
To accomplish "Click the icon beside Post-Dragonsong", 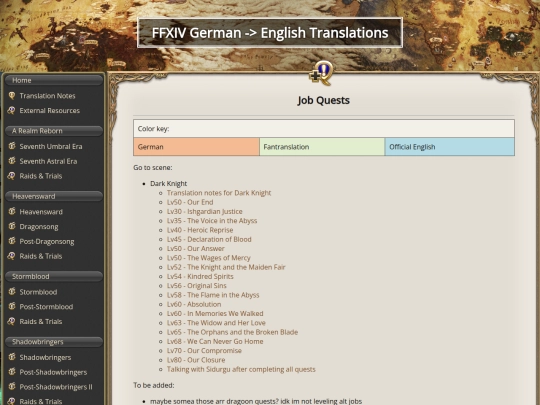I will click(12, 241).
